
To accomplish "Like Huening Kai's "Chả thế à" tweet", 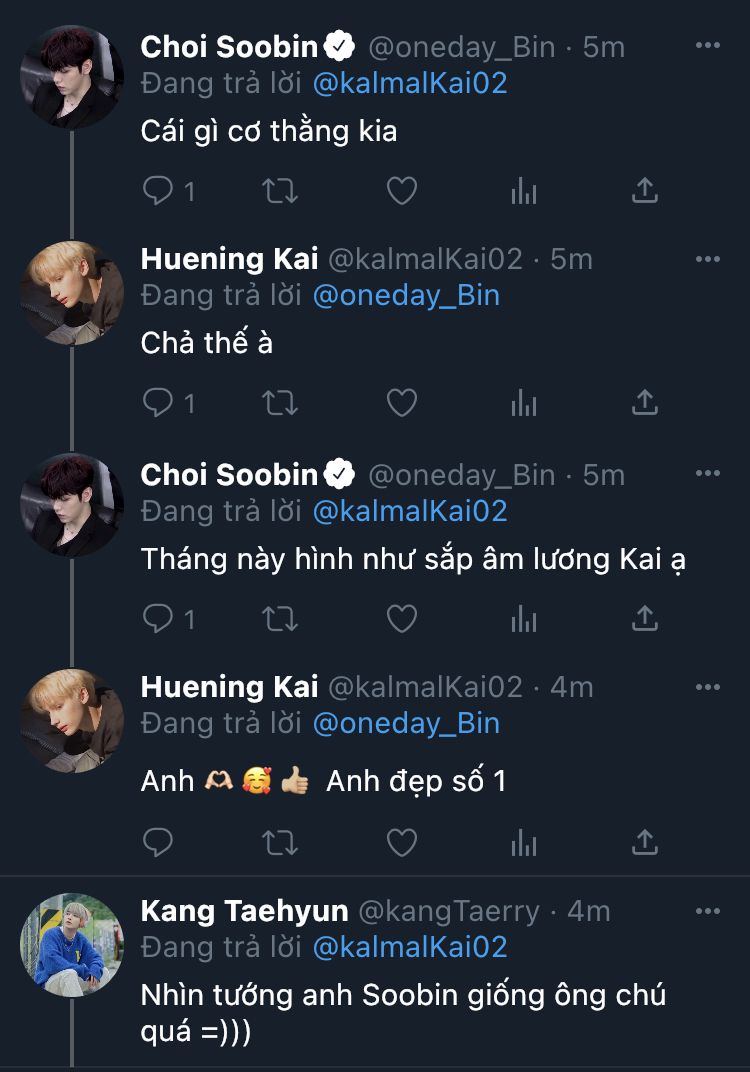I will (402, 402).
